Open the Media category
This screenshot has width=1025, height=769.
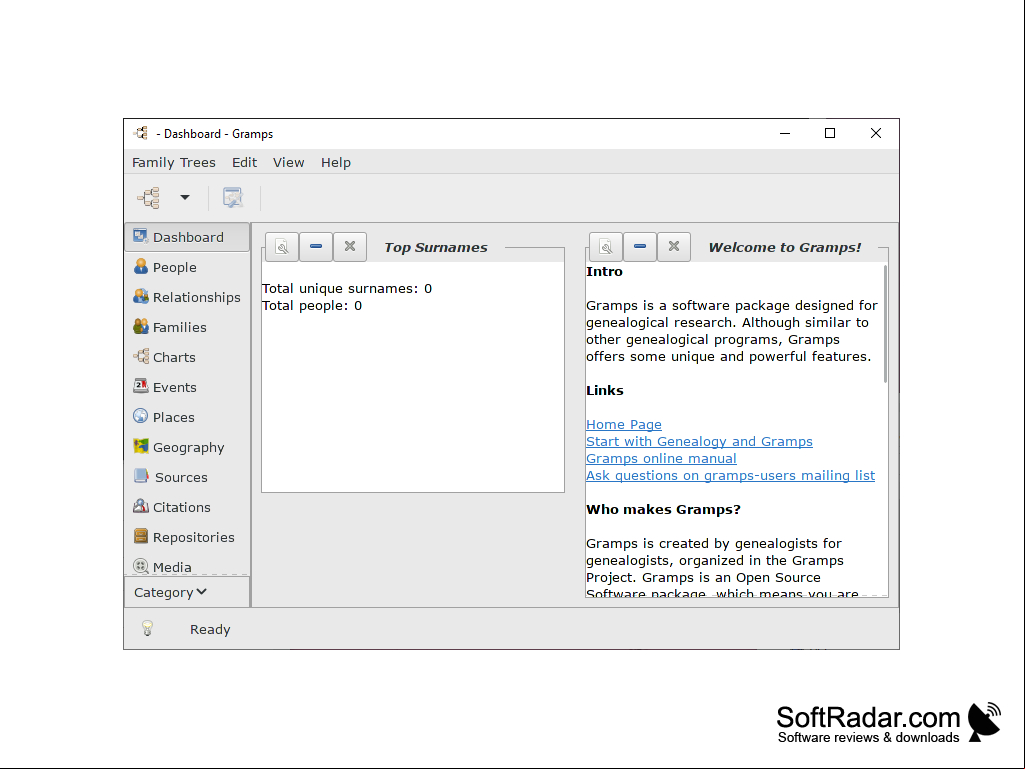click(187, 566)
